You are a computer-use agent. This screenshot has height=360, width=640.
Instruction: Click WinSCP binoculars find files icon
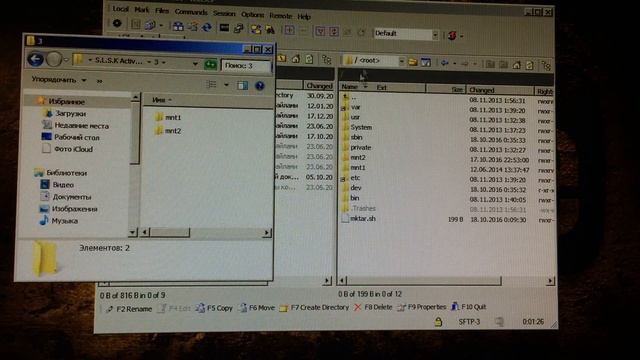click(x=270, y=29)
